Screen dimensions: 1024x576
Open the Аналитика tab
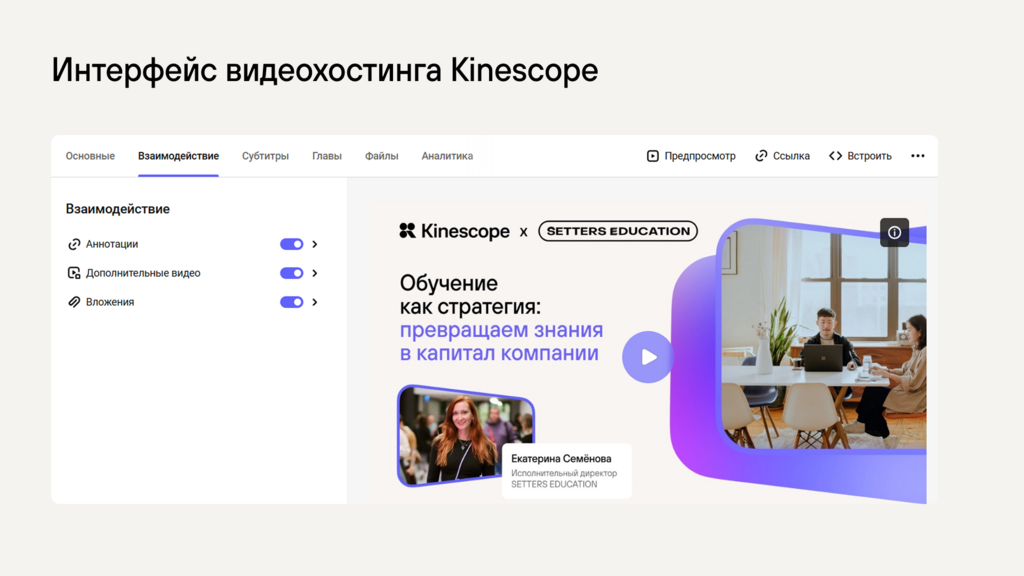[x=447, y=156]
